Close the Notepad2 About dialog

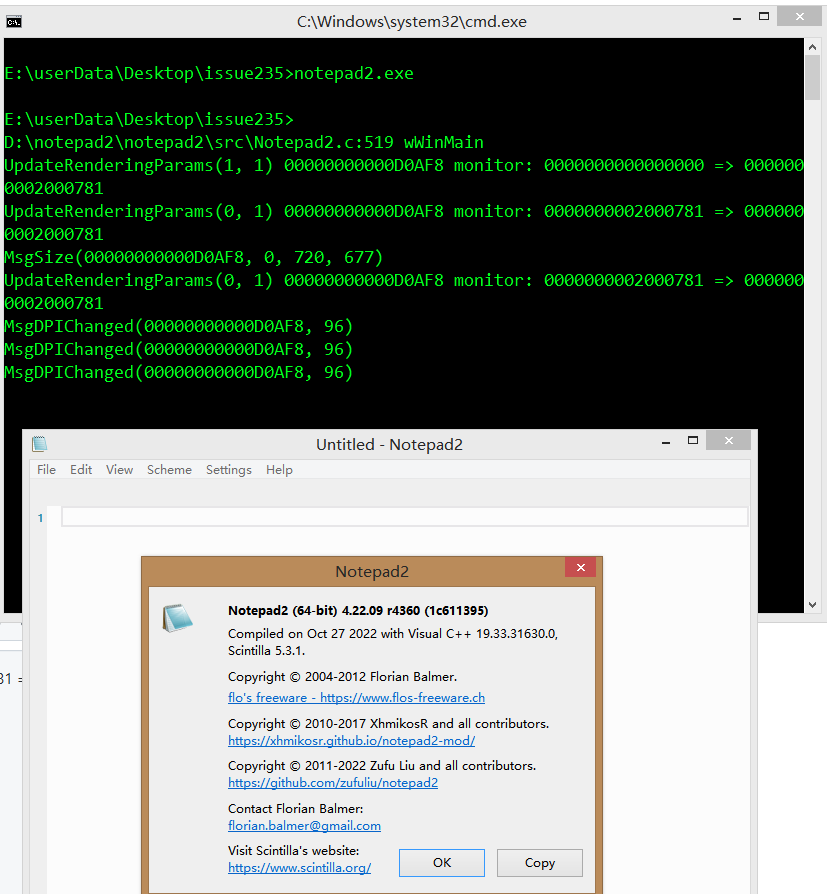(x=581, y=567)
